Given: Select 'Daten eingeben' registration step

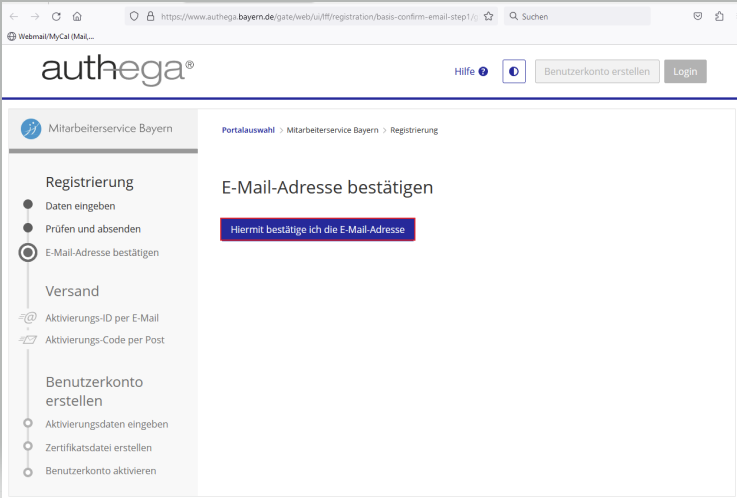Looking at the screenshot, I should click(80, 206).
